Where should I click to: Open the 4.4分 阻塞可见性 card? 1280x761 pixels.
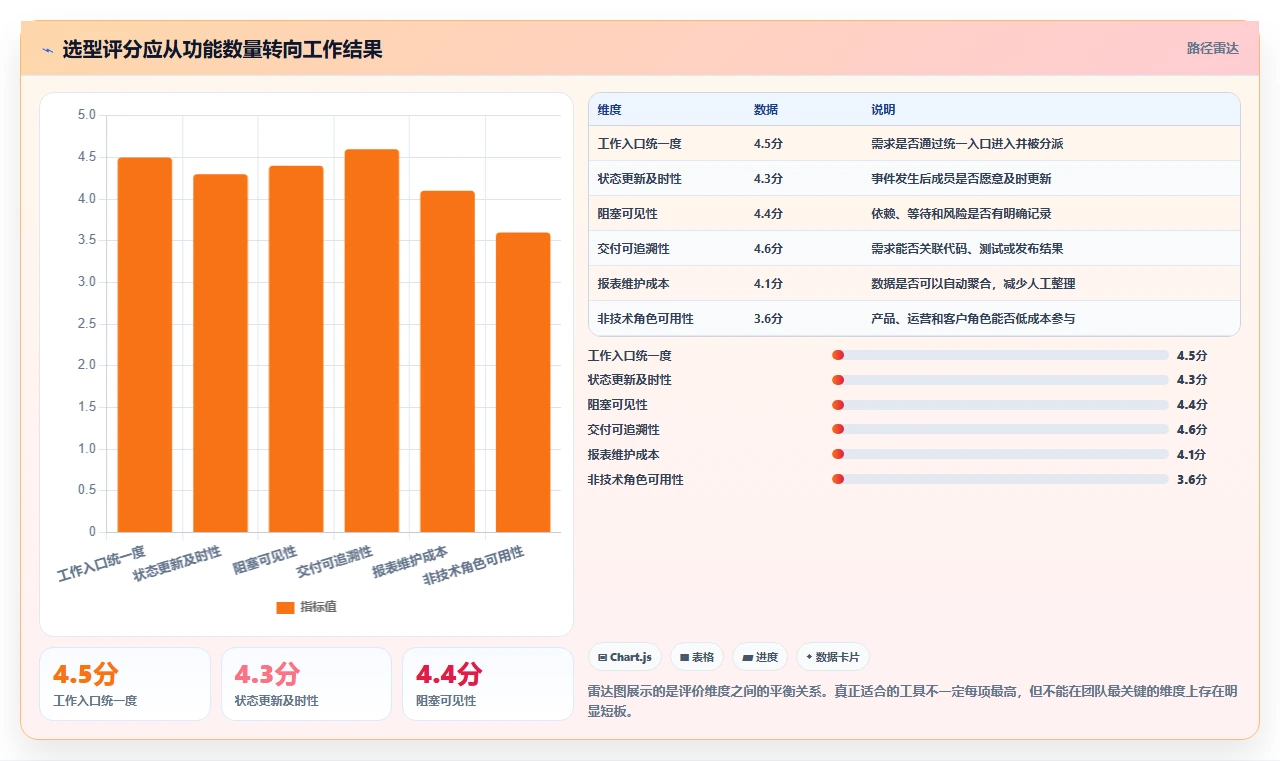point(488,684)
